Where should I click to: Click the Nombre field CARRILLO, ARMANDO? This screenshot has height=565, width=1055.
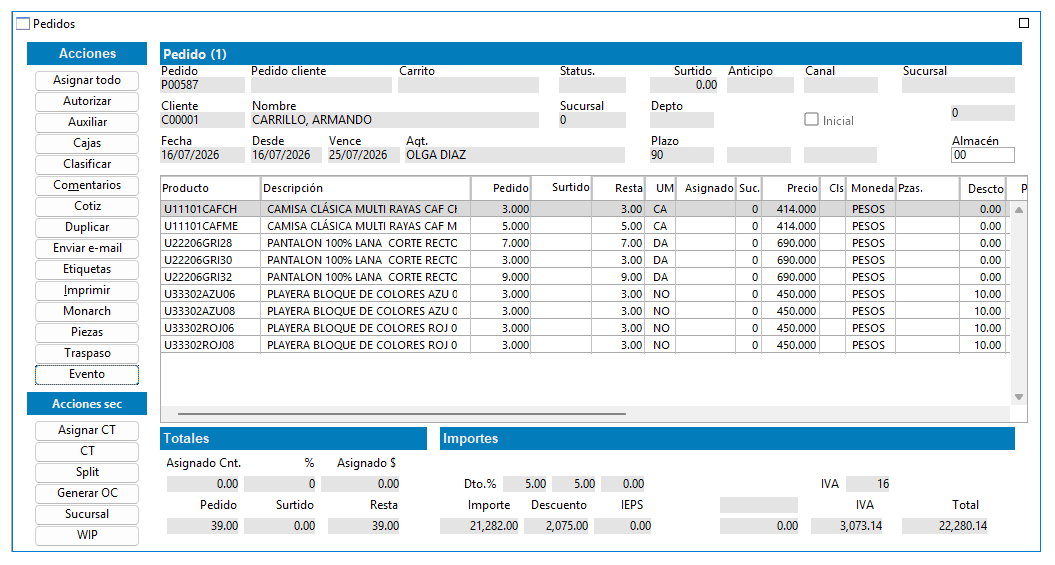[x=395, y=120]
